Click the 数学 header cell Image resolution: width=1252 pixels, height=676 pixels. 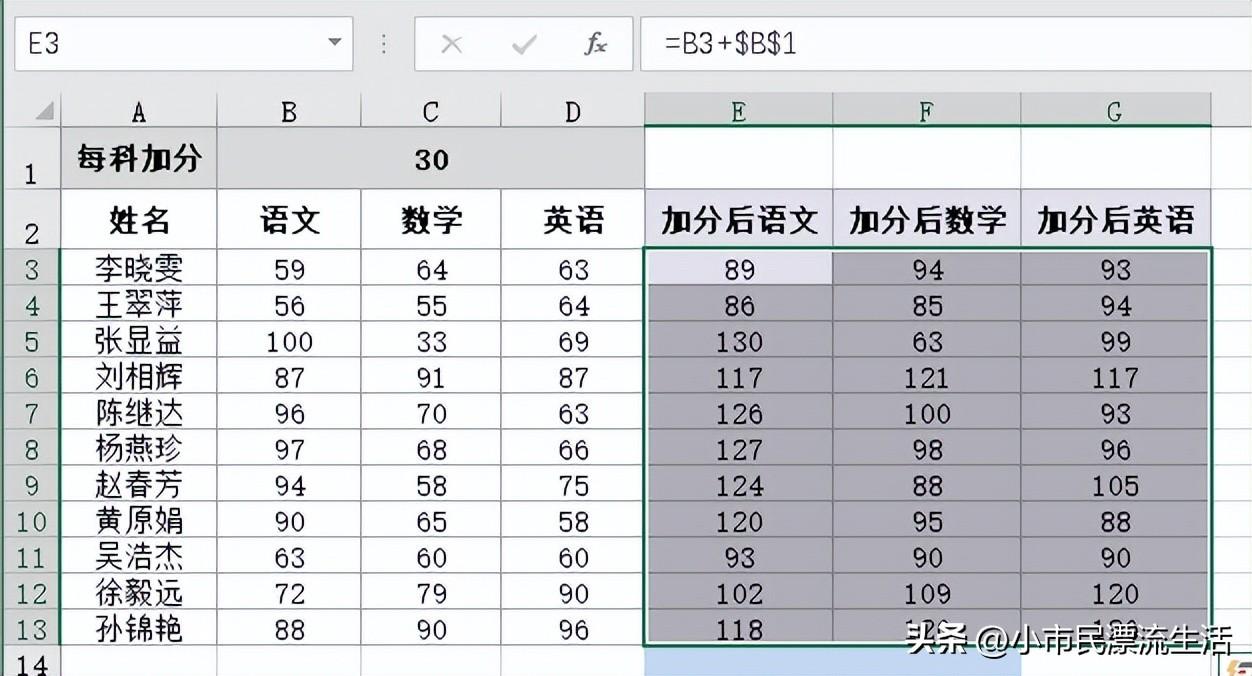[431, 219]
